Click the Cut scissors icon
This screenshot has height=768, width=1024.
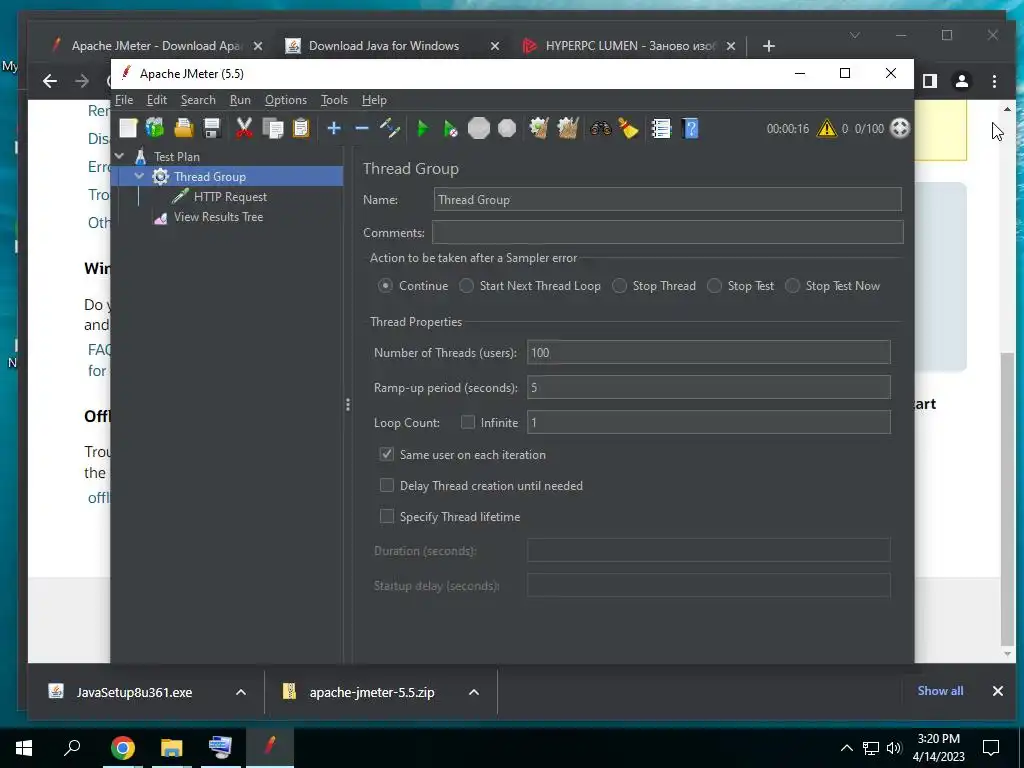pyautogui.click(x=244, y=128)
